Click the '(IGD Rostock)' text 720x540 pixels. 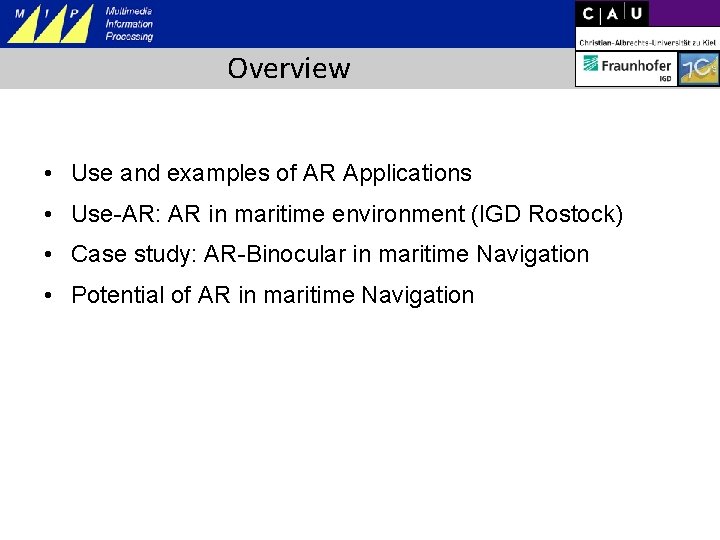tap(547, 214)
